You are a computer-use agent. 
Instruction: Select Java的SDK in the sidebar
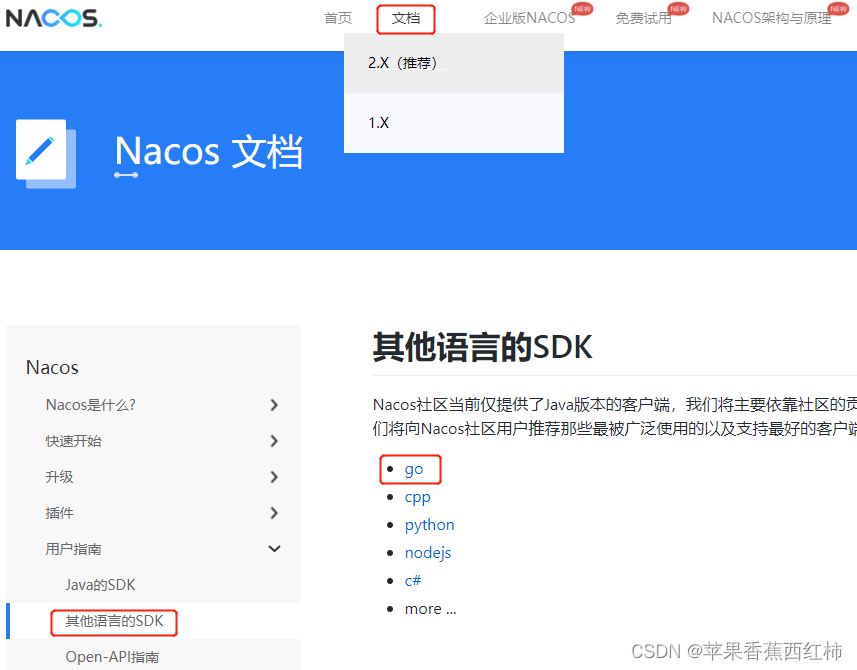coord(101,584)
